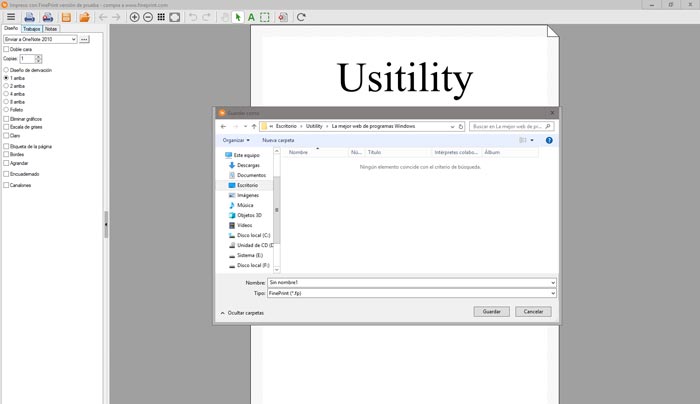The image size is (700, 404).
Task: Toggle the Claro checkbox
Action: [x=6, y=135]
